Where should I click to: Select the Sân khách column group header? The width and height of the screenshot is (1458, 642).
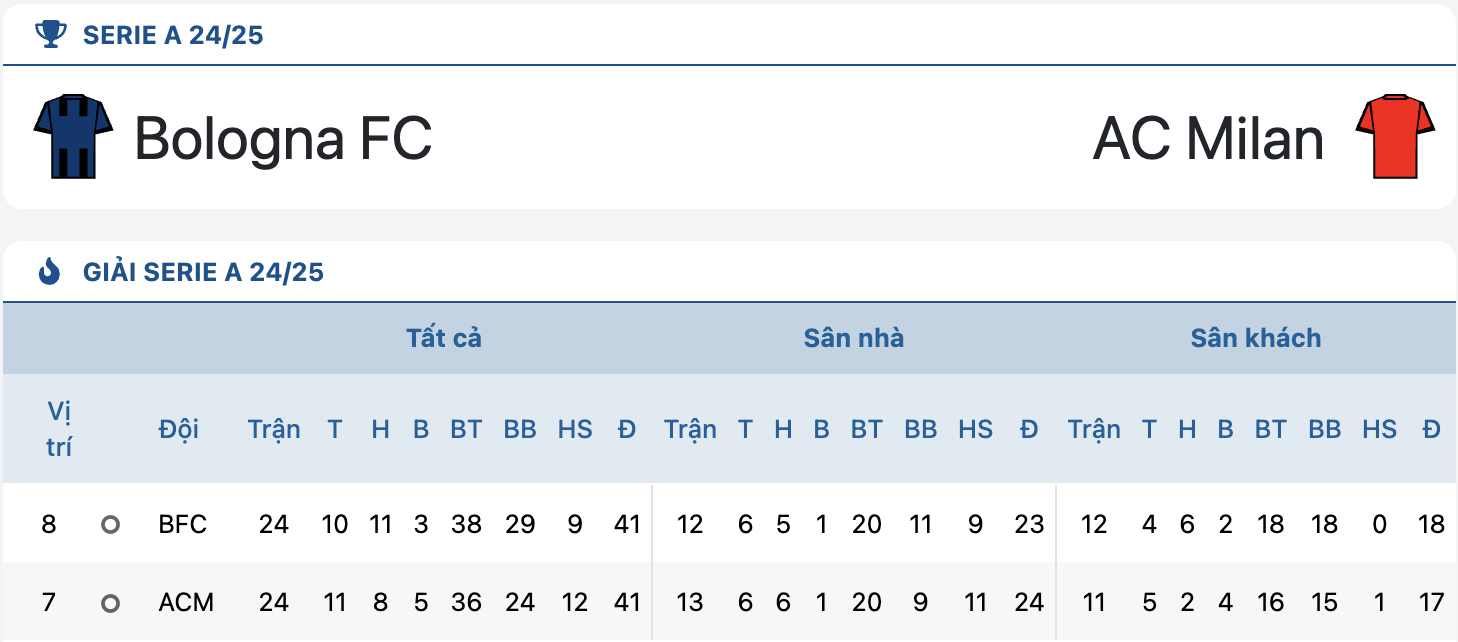(x=1256, y=338)
